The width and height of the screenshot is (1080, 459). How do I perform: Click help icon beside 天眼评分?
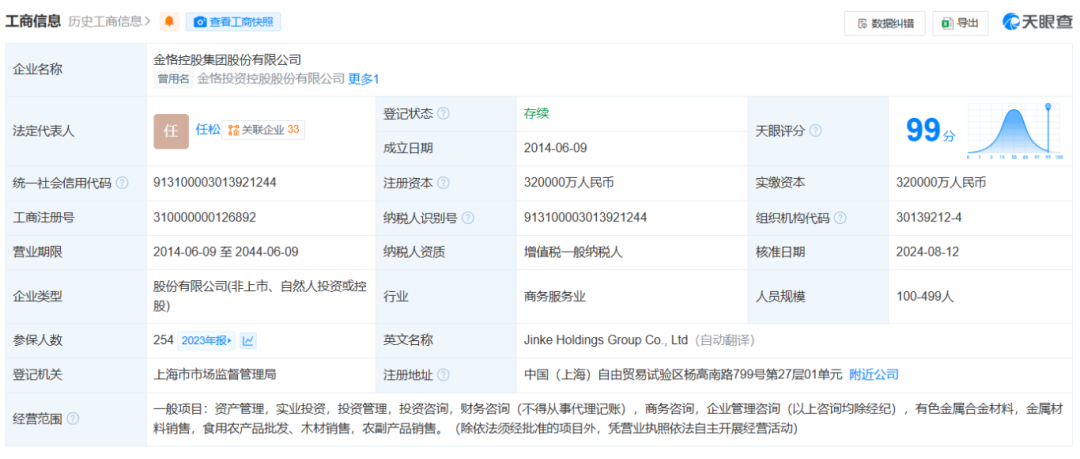click(x=816, y=130)
